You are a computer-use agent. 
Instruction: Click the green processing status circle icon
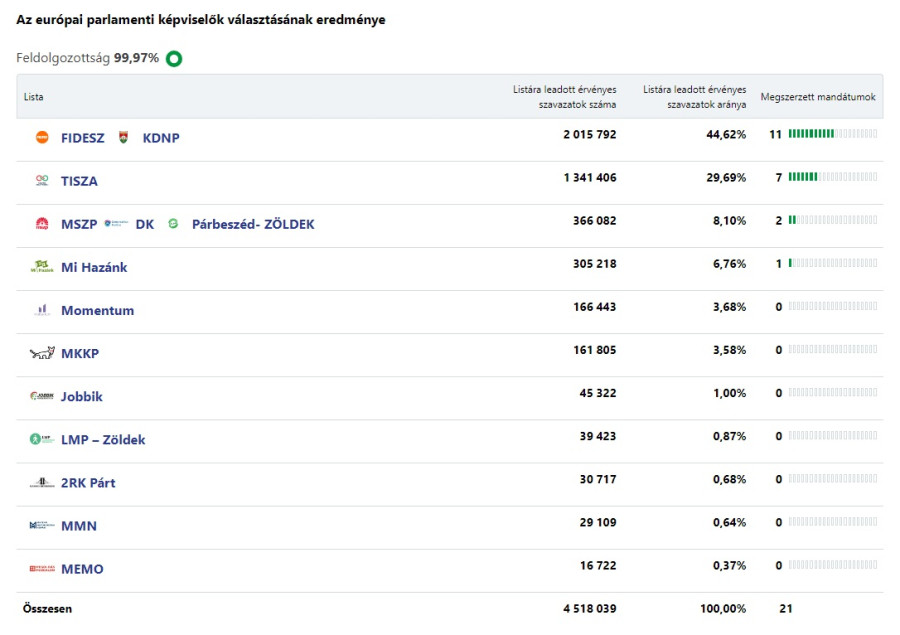174,59
